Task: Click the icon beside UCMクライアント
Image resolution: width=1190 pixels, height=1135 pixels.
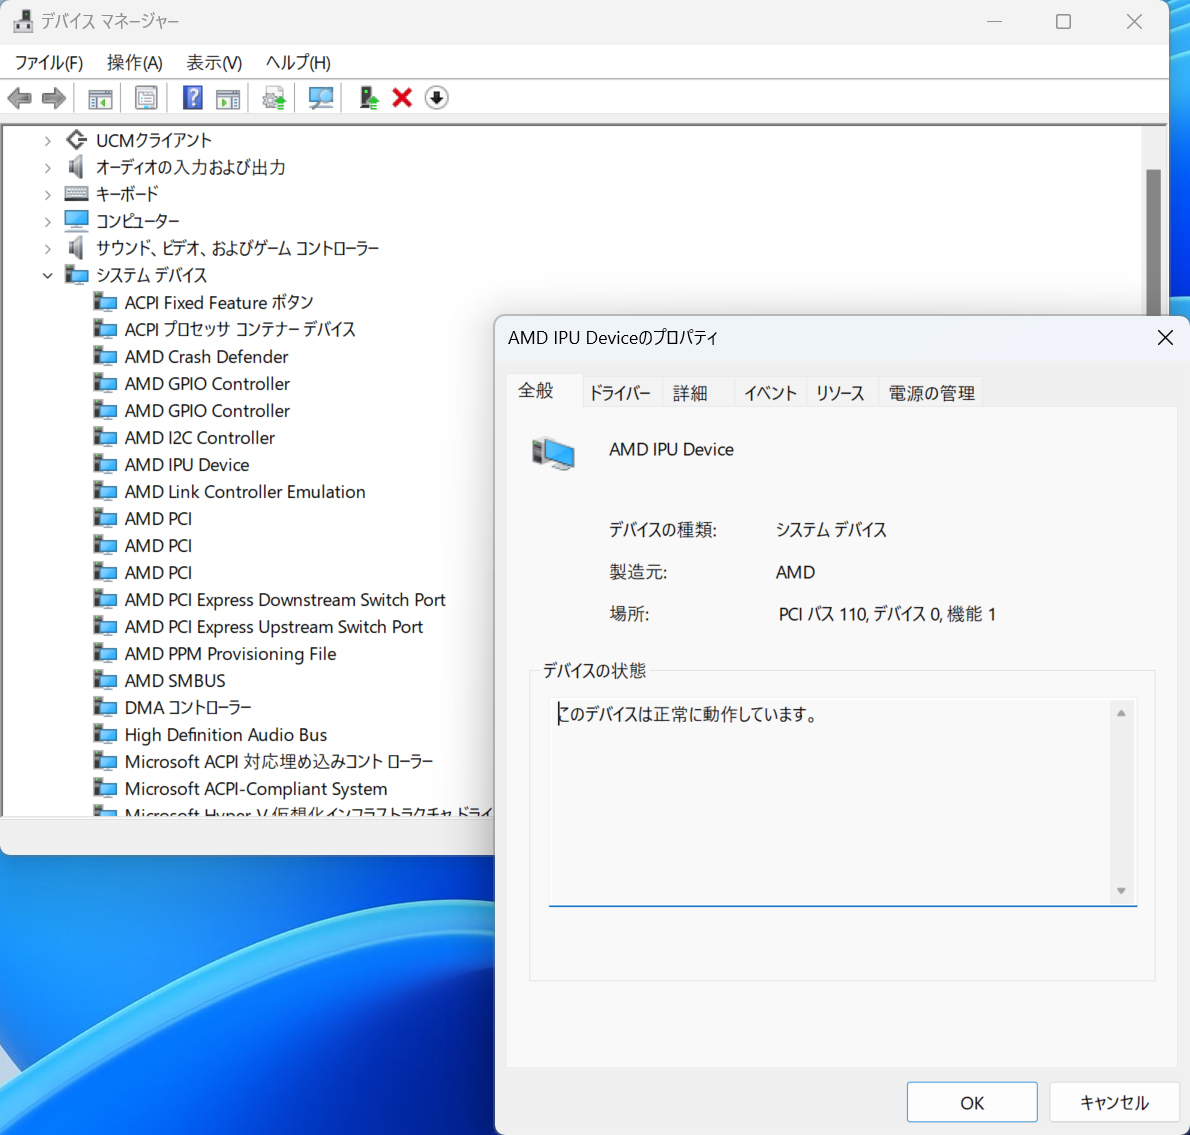Action: pyautogui.click(x=76, y=139)
